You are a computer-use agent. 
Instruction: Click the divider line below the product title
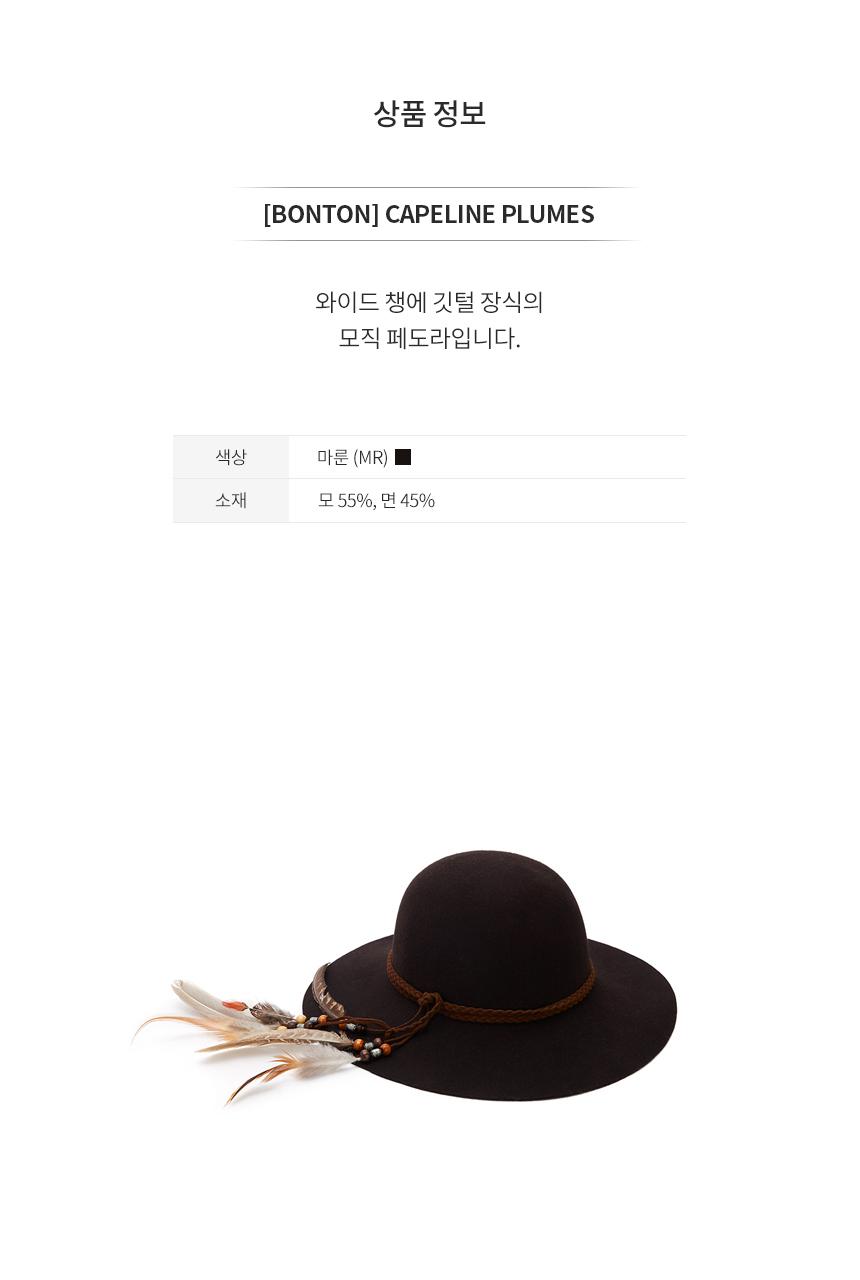click(435, 240)
